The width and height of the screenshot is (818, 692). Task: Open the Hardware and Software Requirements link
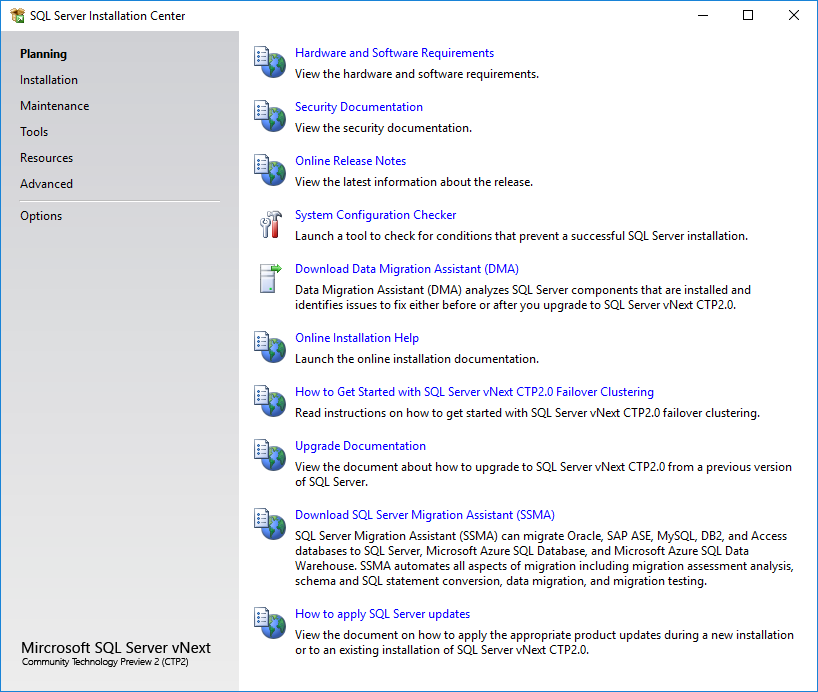tap(393, 52)
